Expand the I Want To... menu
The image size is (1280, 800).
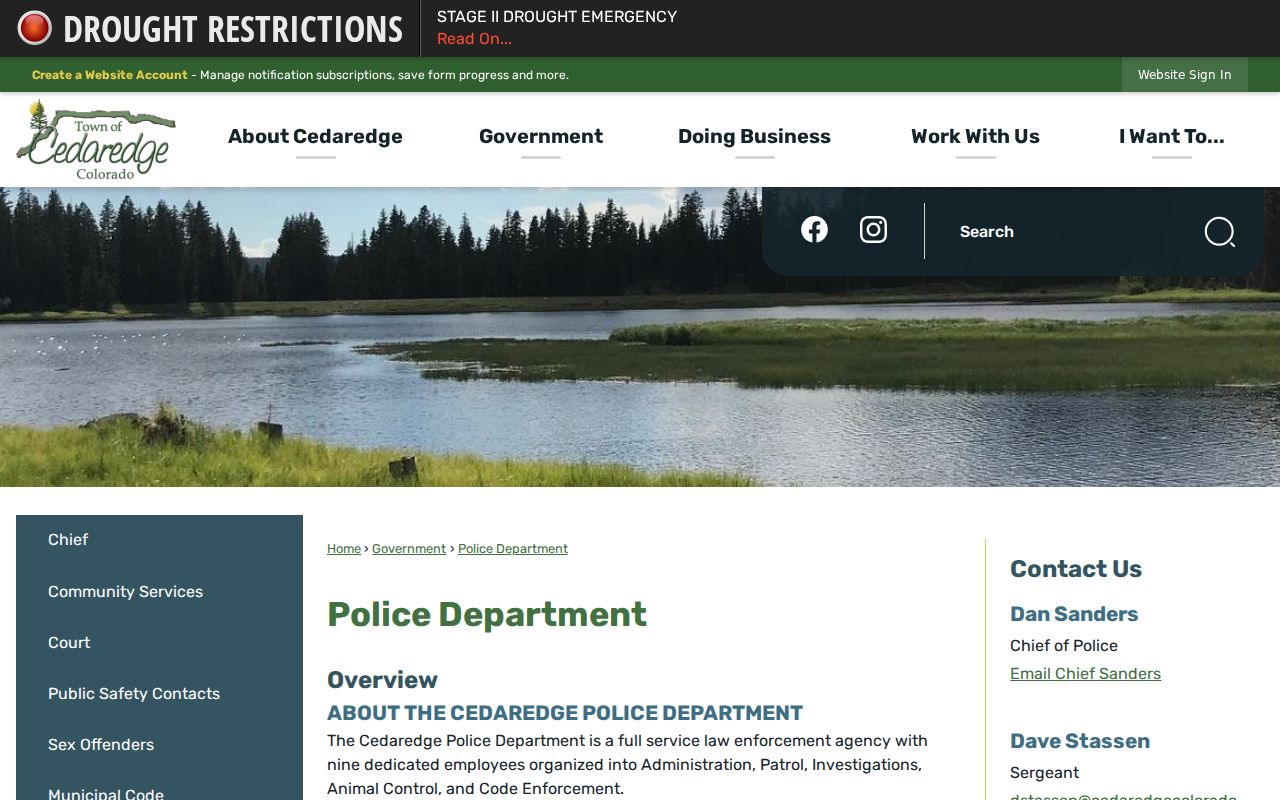[1171, 137]
